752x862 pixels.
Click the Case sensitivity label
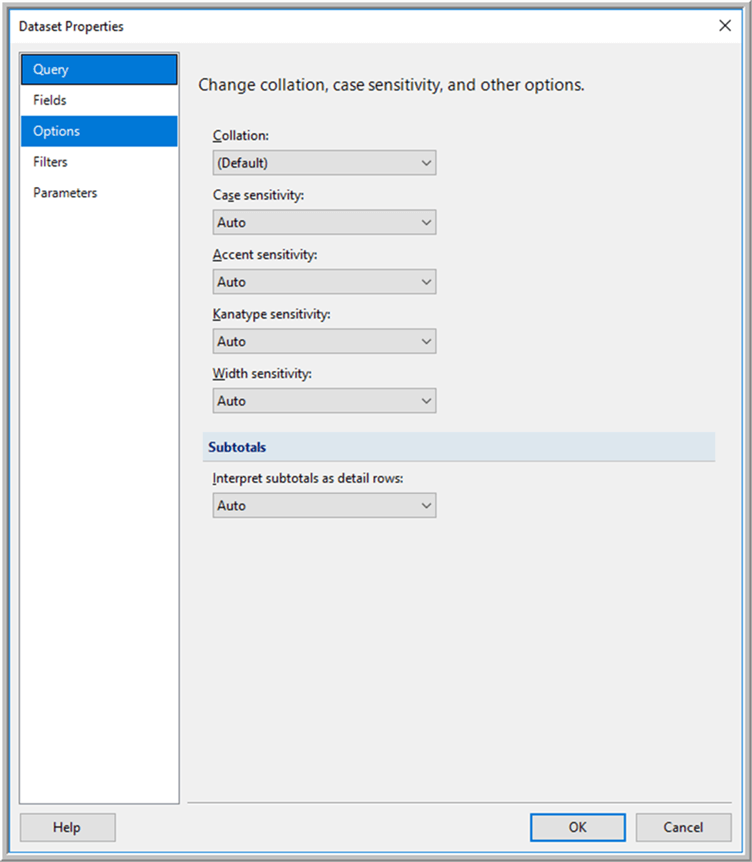tap(258, 195)
